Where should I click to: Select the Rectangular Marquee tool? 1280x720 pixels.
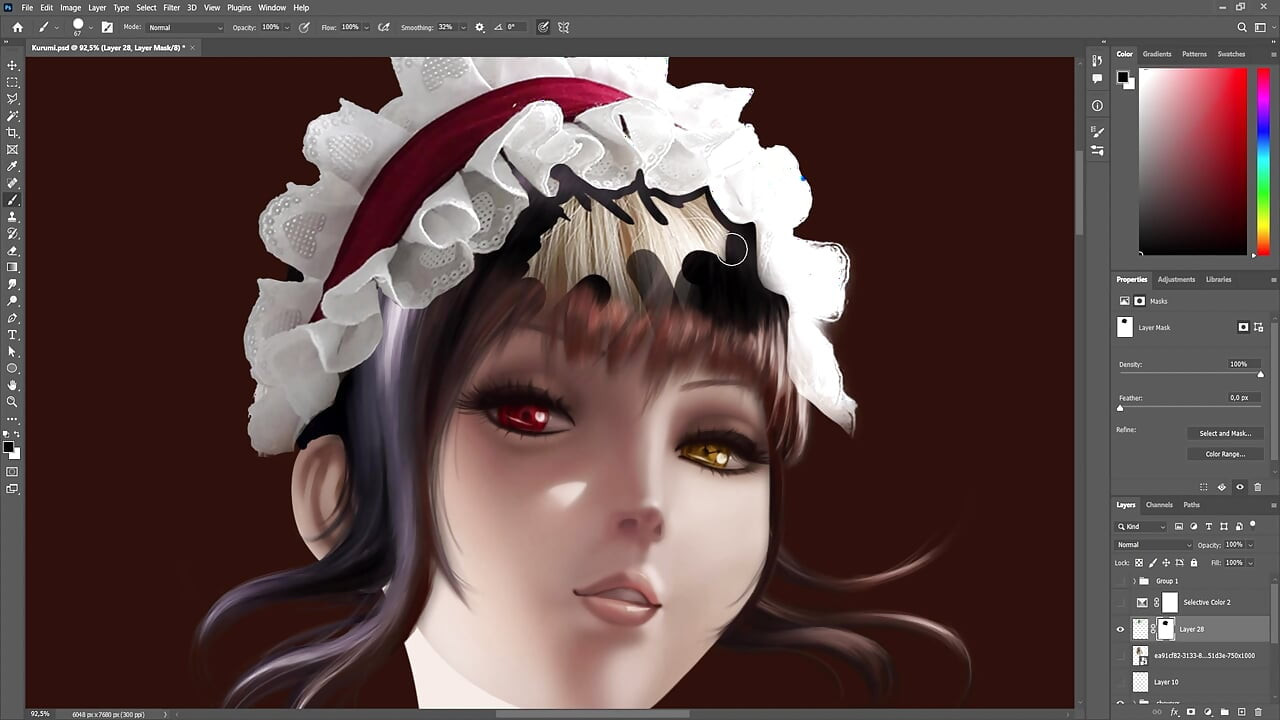tap(13, 82)
